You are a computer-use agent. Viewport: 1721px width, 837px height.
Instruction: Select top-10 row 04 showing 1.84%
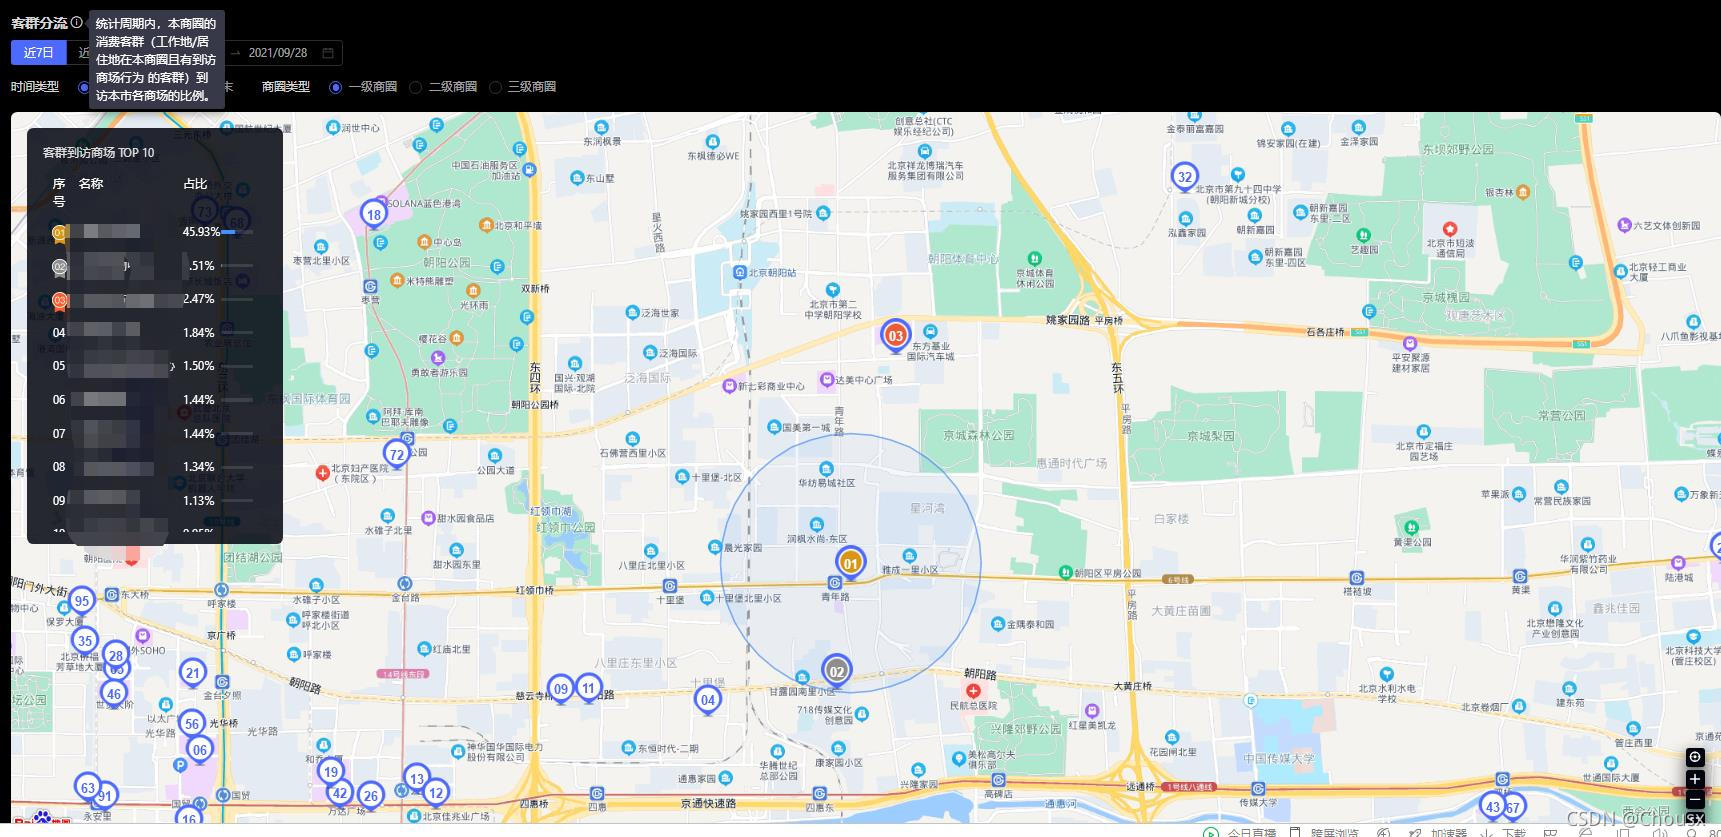pos(153,333)
